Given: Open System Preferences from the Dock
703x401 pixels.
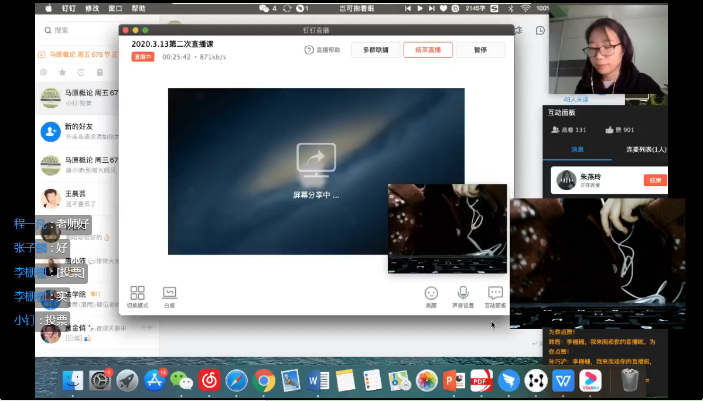Looking at the screenshot, I should (x=100, y=381).
